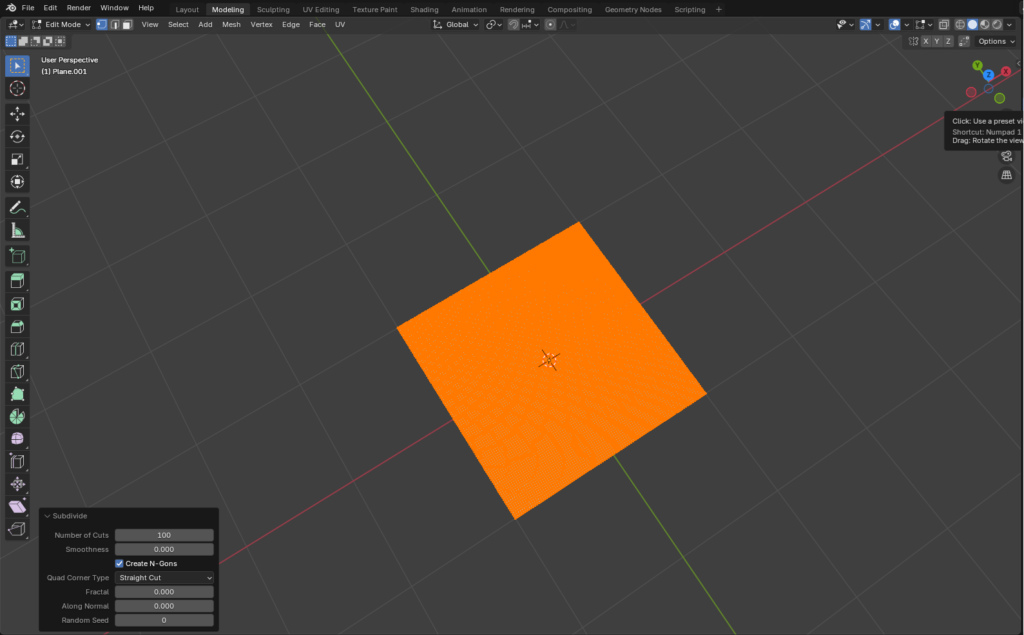Open the Mesh menu

click(x=231, y=24)
